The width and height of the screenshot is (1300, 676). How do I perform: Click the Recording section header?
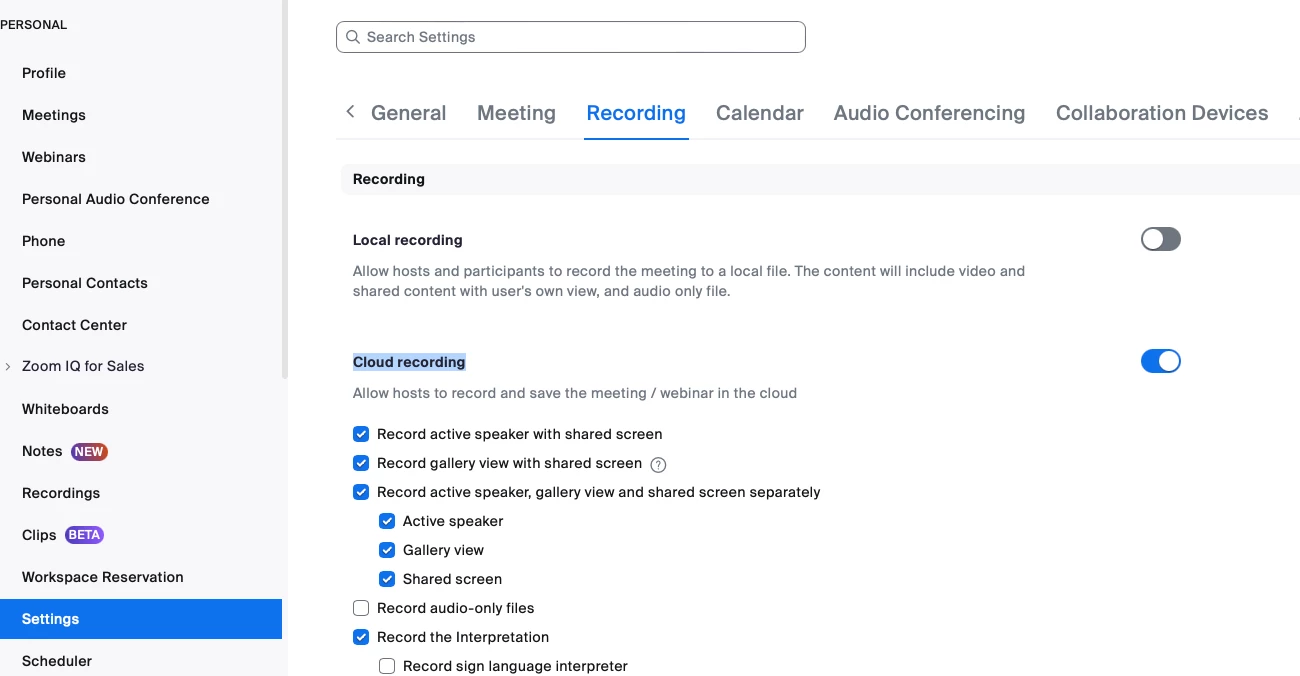point(389,179)
